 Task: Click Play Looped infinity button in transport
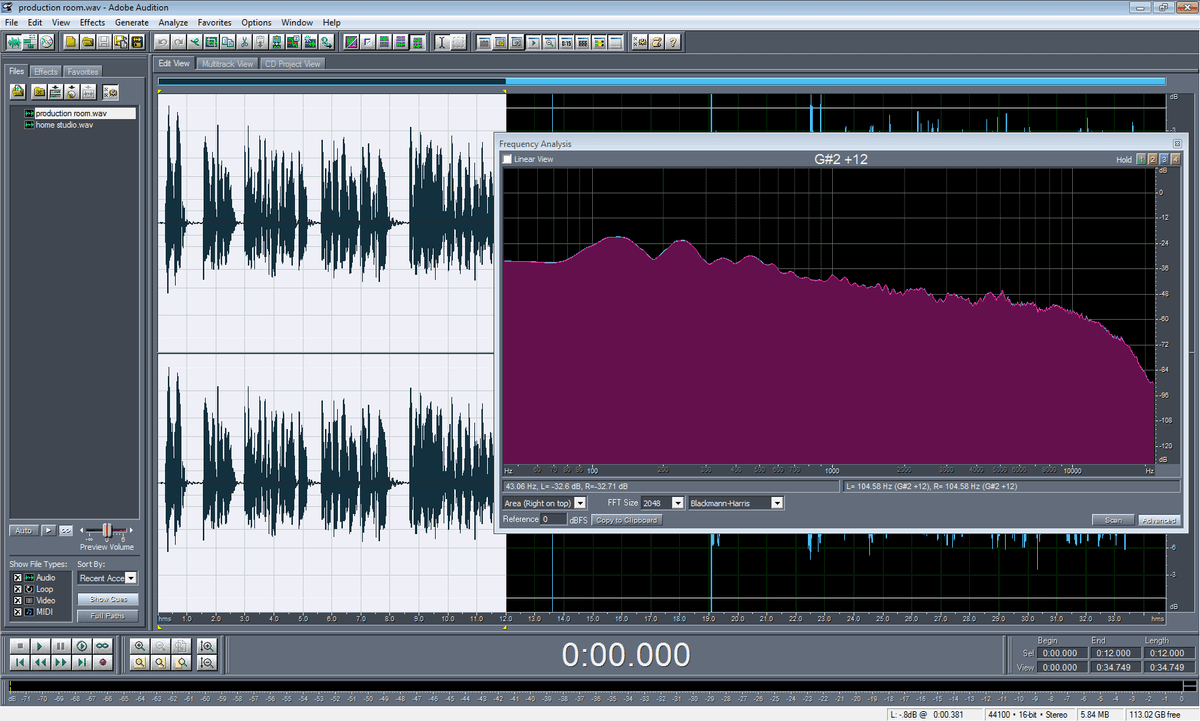(102, 646)
